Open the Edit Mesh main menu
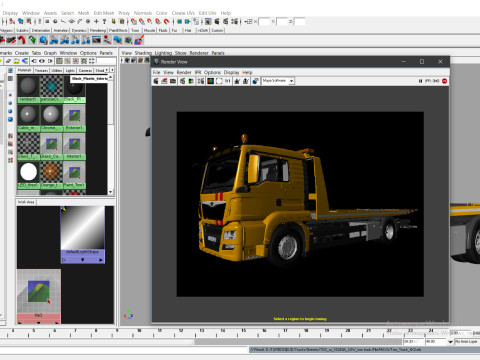 (104, 13)
